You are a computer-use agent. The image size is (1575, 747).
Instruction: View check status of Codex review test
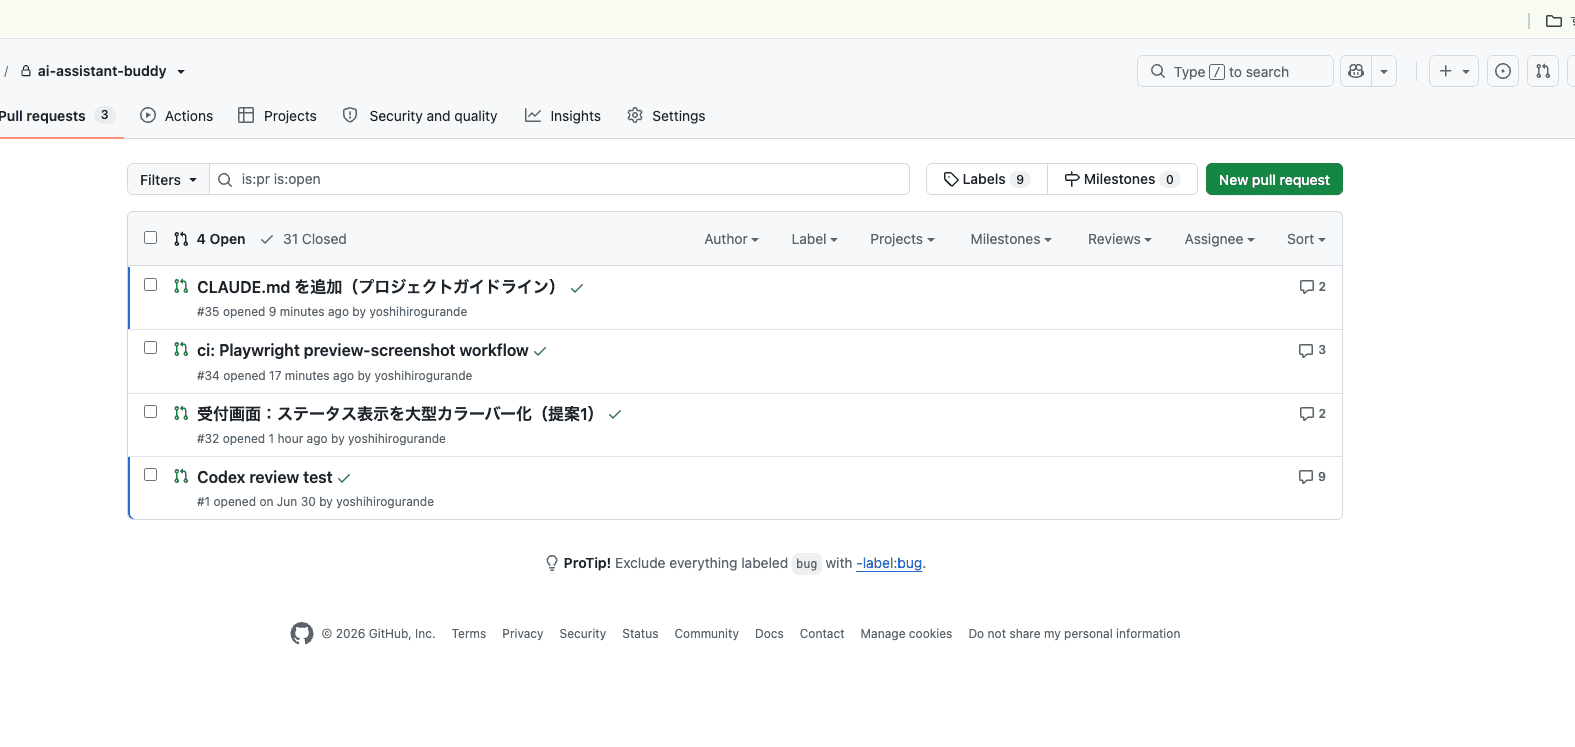pos(344,478)
